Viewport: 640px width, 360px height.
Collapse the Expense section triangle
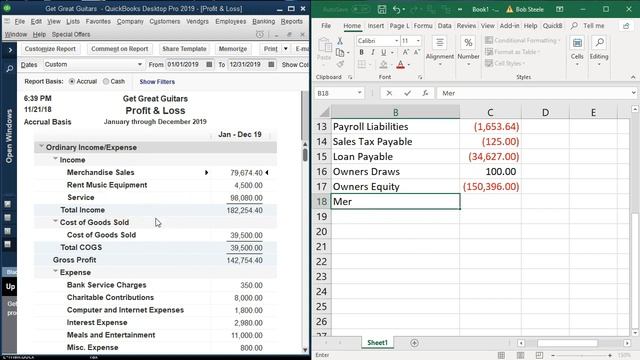(55, 271)
